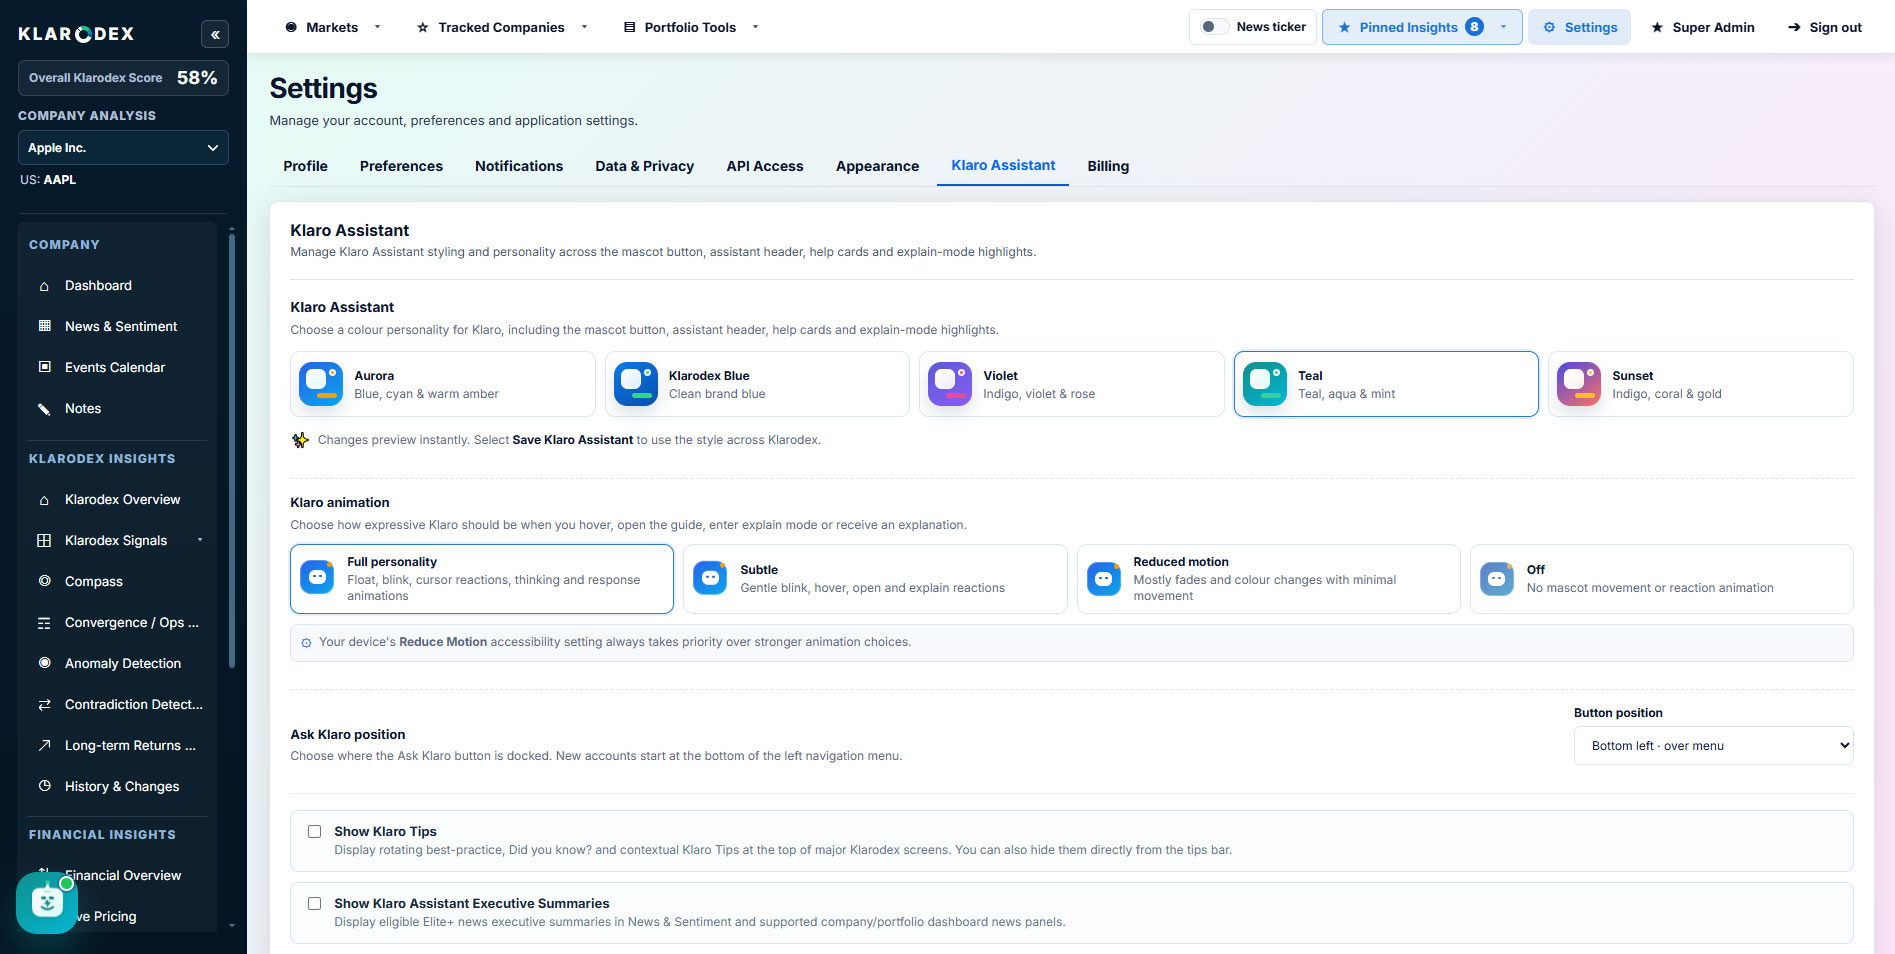Click the Dashboard home icon
The width and height of the screenshot is (1895, 954).
coord(44,286)
